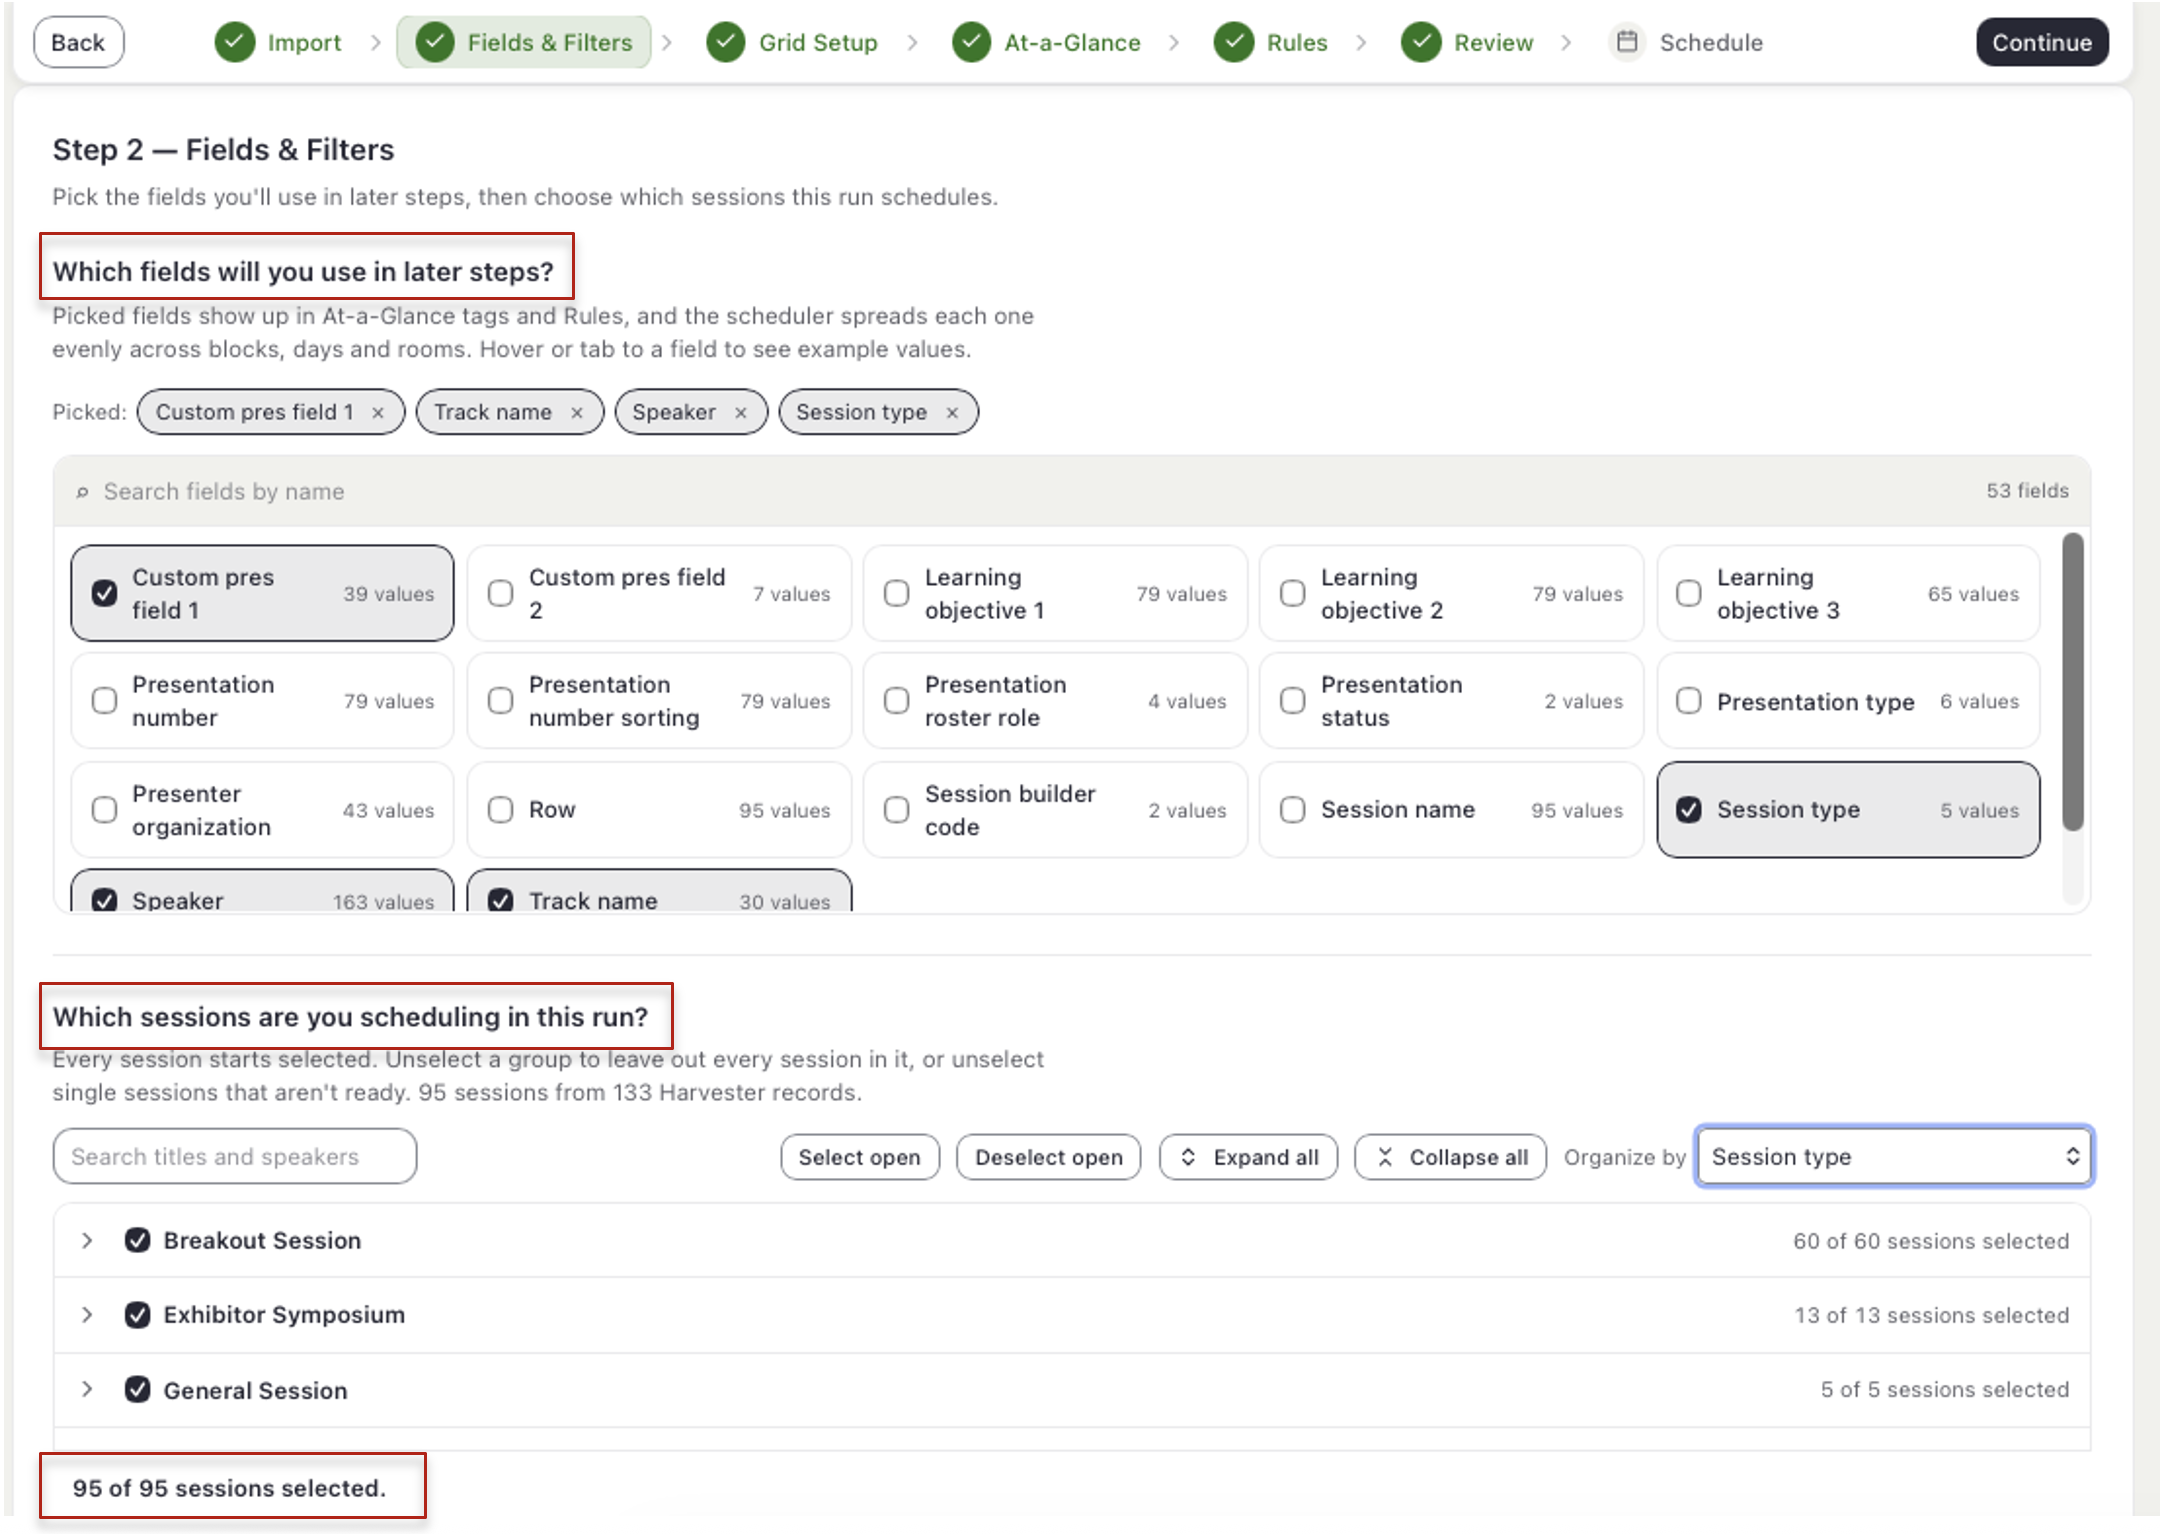Deselect Exhibitor Symposium group checkbox
This screenshot has width=2160, height=1534.
pyautogui.click(x=138, y=1314)
